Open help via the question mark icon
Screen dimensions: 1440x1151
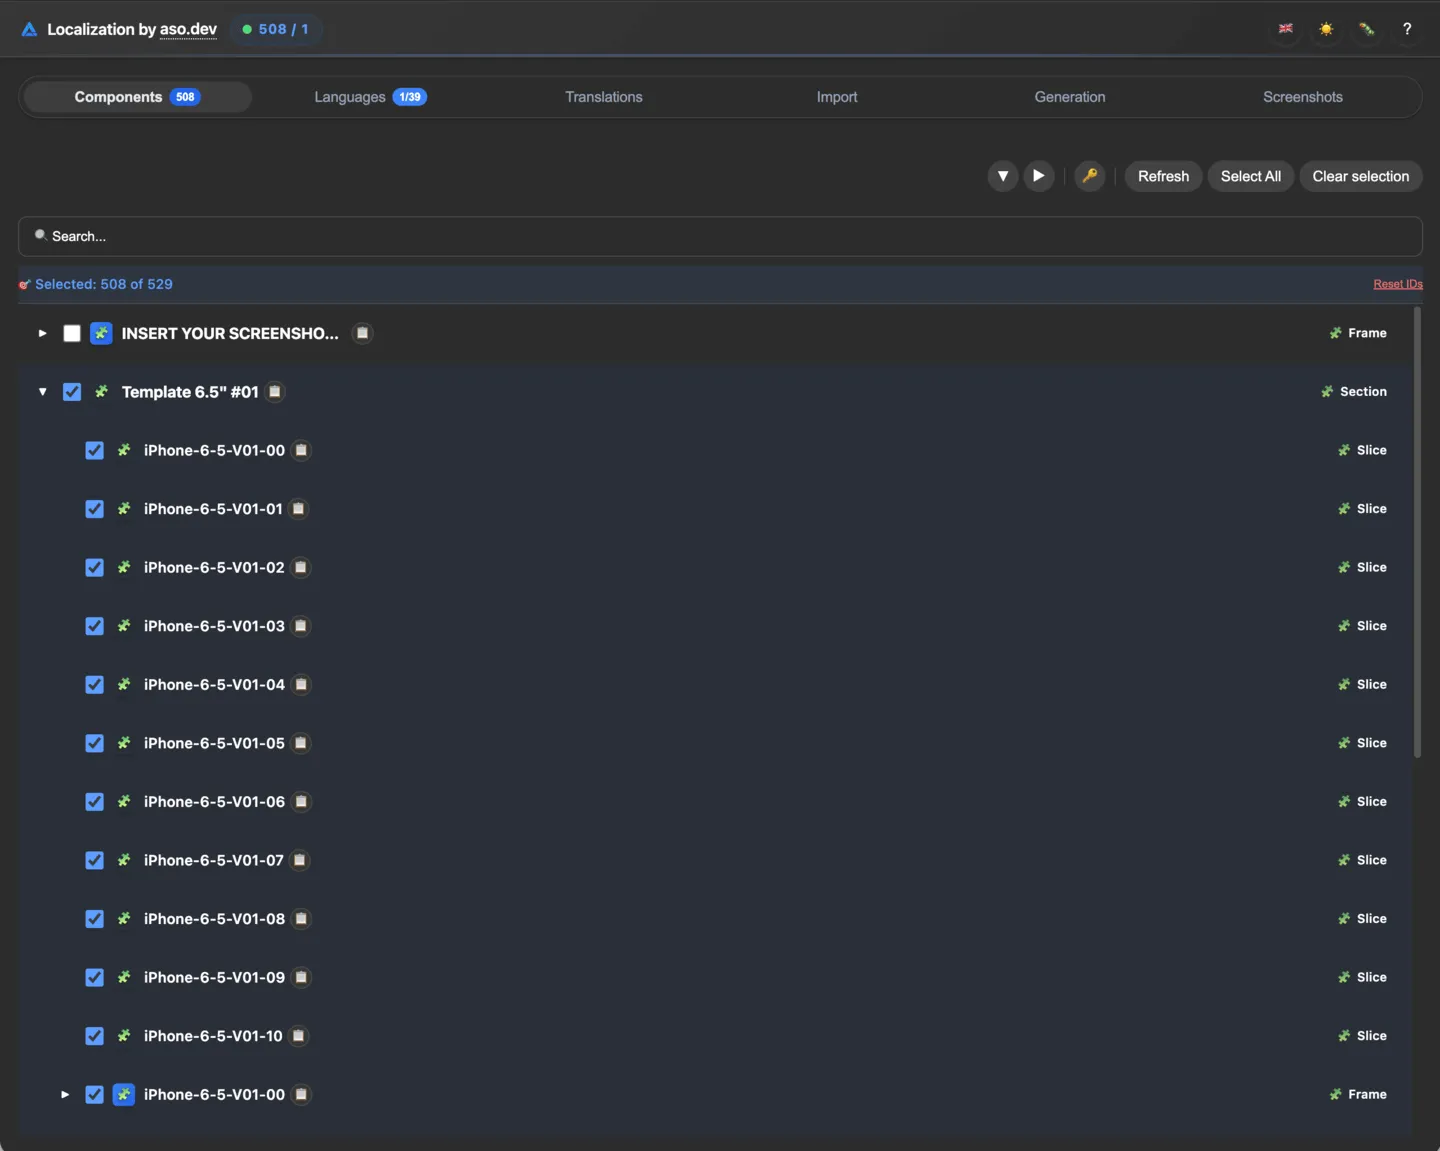point(1406,29)
